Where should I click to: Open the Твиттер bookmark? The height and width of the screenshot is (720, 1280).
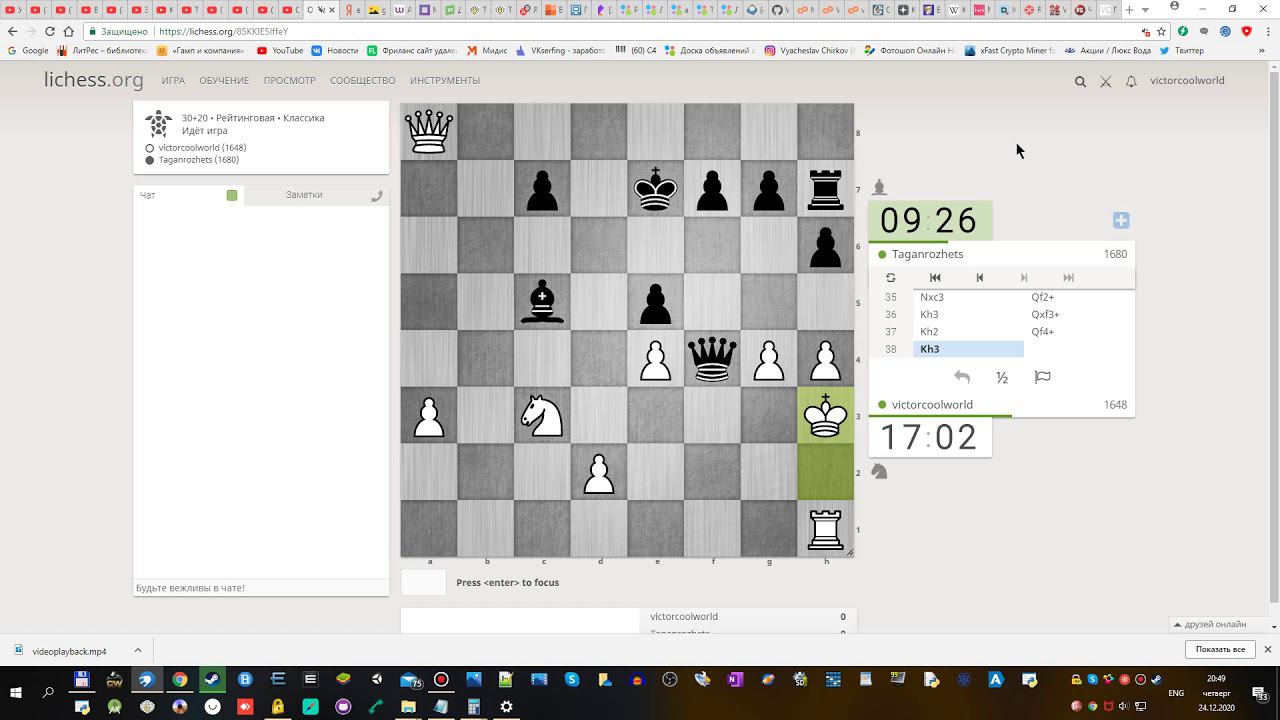1182,50
